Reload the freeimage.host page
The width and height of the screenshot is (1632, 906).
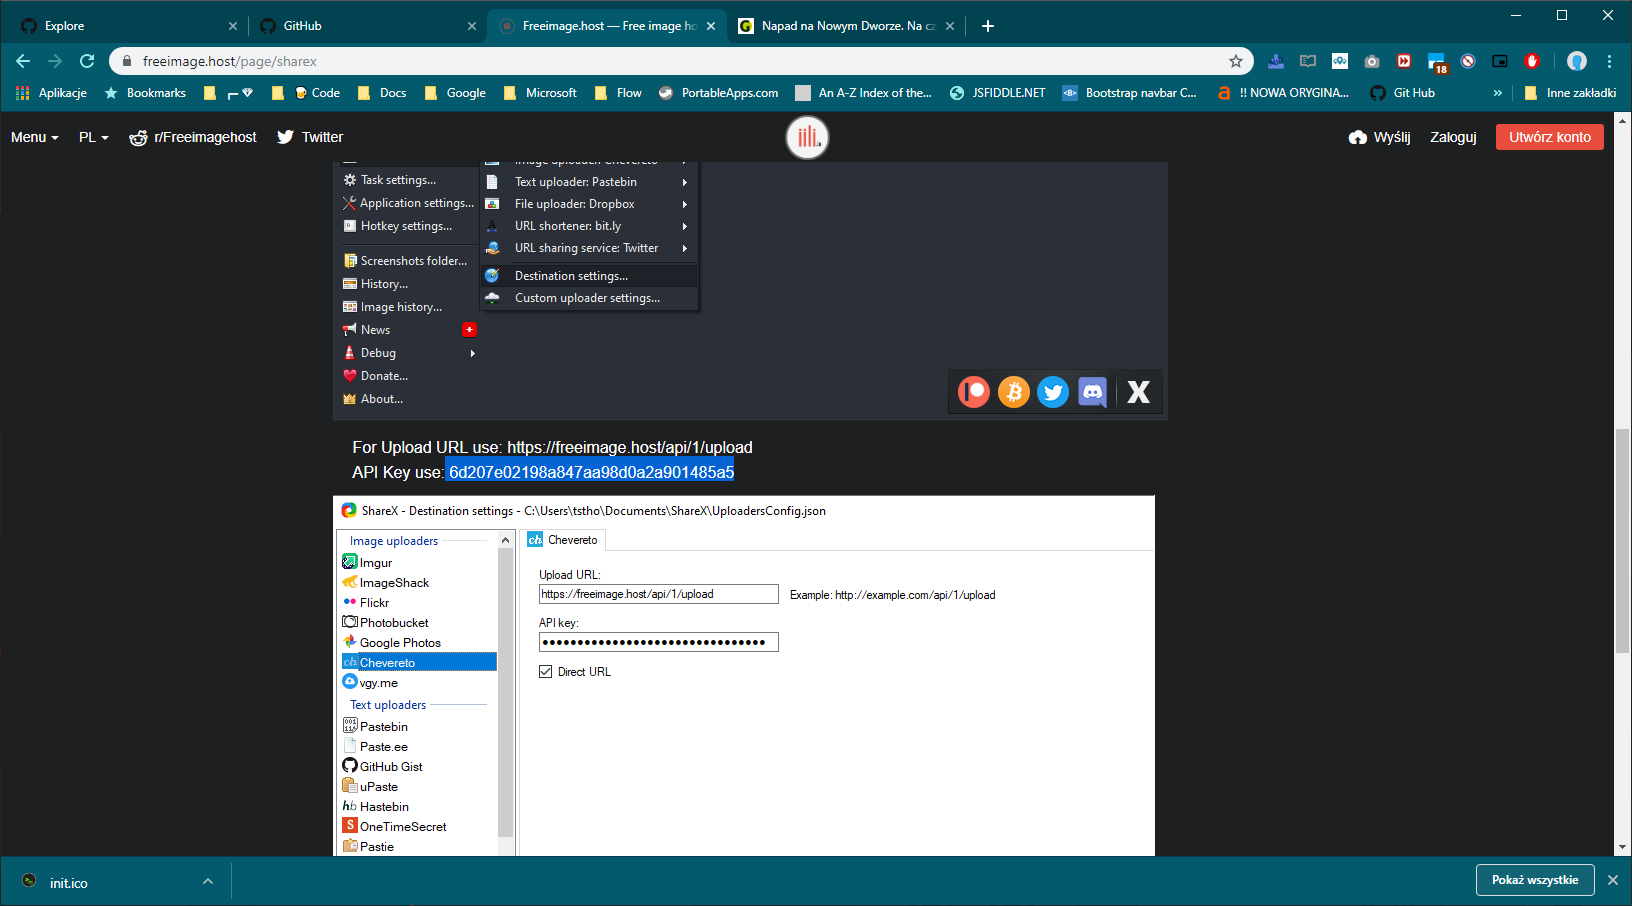[87, 61]
